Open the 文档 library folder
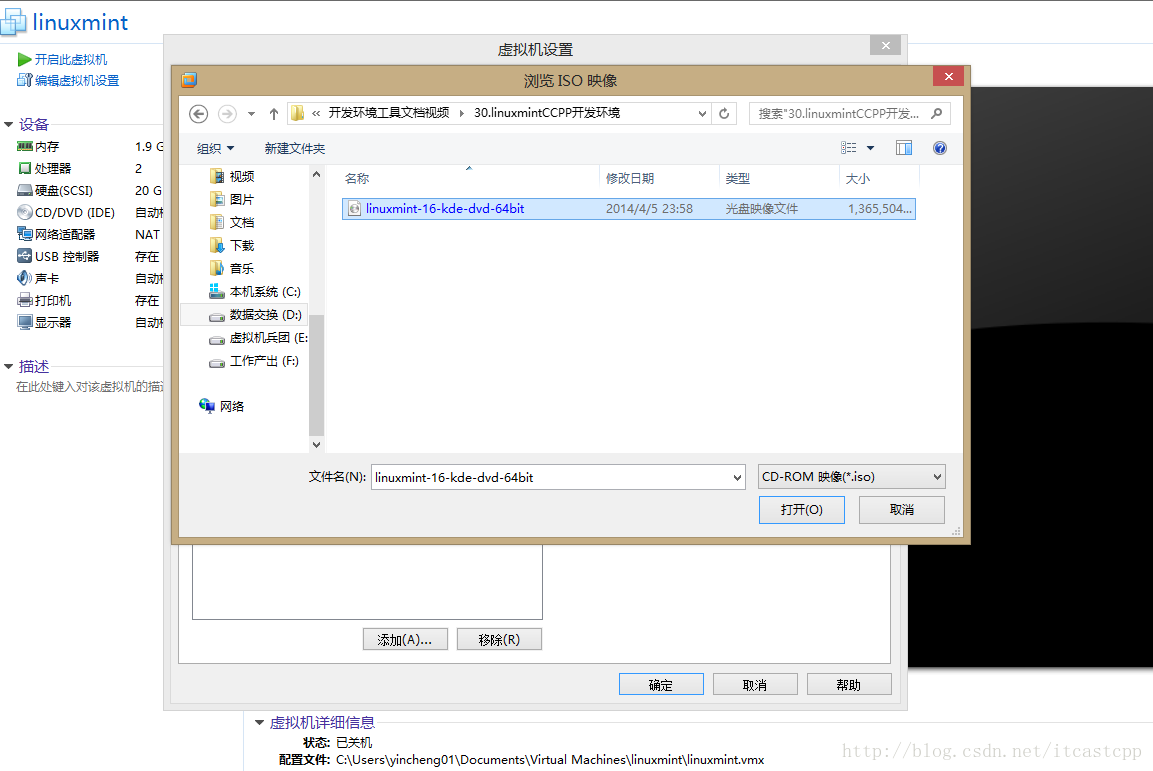The width and height of the screenshot is (1153, 771). point(232,222)
